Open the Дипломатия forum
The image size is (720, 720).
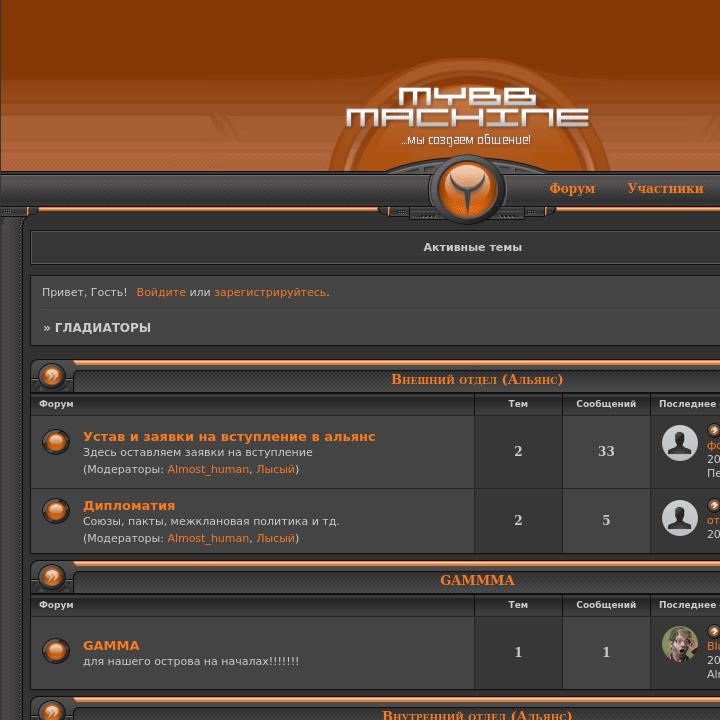pyautogui.click(x=129, y=506)
